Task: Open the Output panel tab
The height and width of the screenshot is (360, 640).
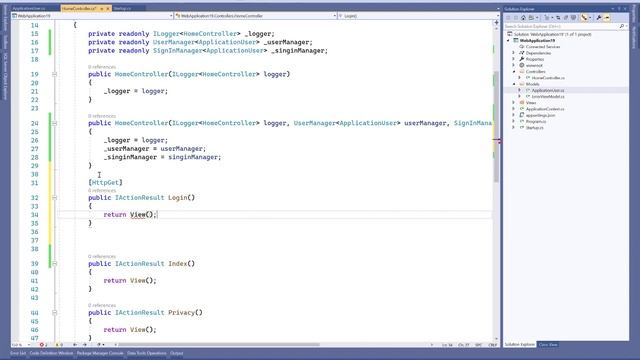Action: (177, 353)
